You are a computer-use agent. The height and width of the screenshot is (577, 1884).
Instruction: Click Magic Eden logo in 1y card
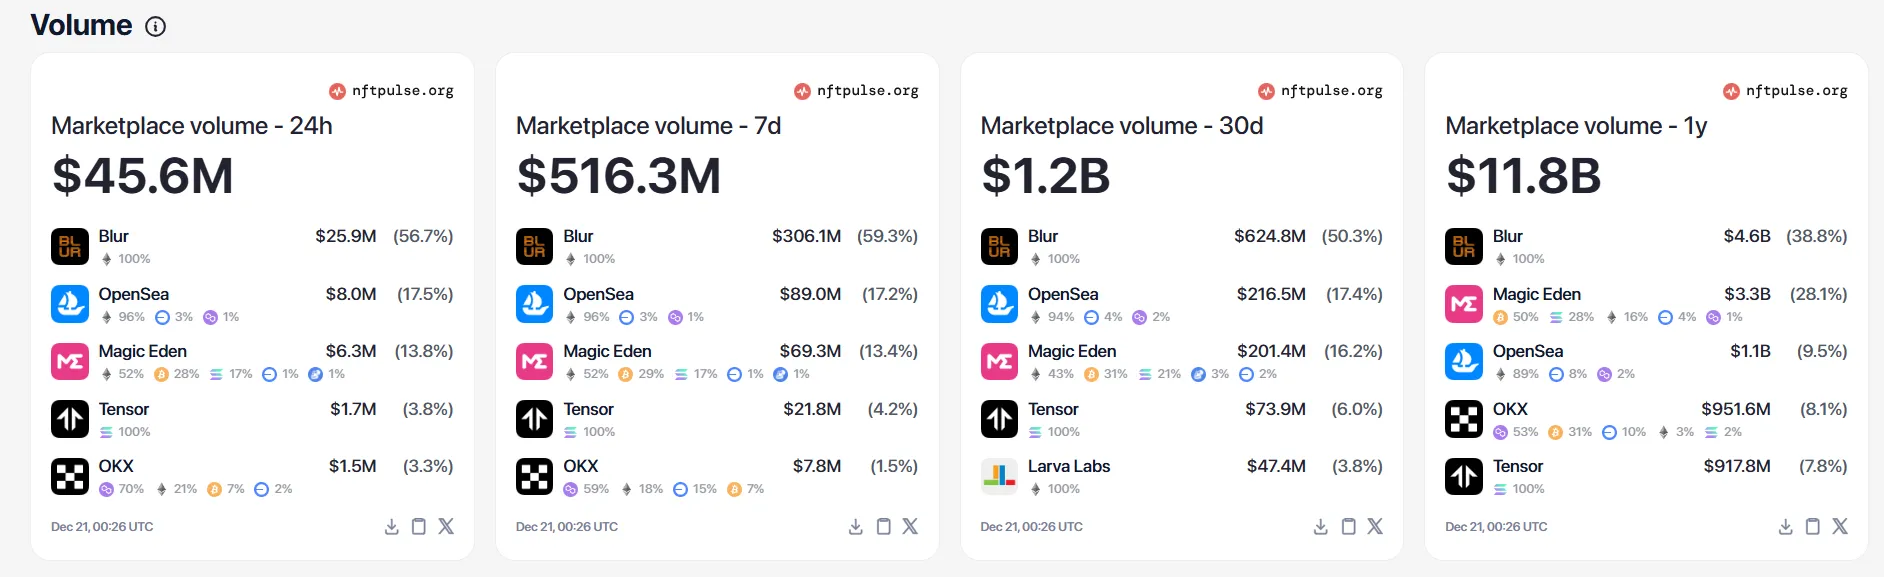(1464, 304)
